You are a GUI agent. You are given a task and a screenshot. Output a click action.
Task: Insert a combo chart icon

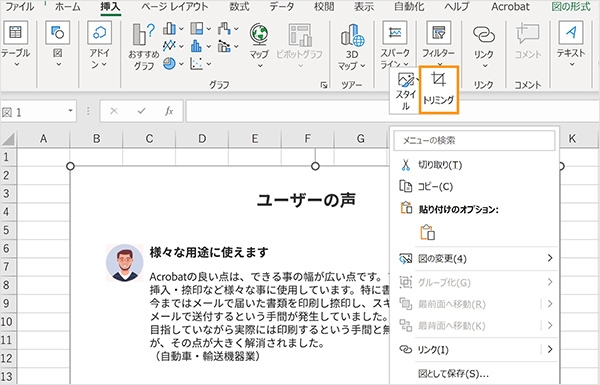tap(224, 46)
